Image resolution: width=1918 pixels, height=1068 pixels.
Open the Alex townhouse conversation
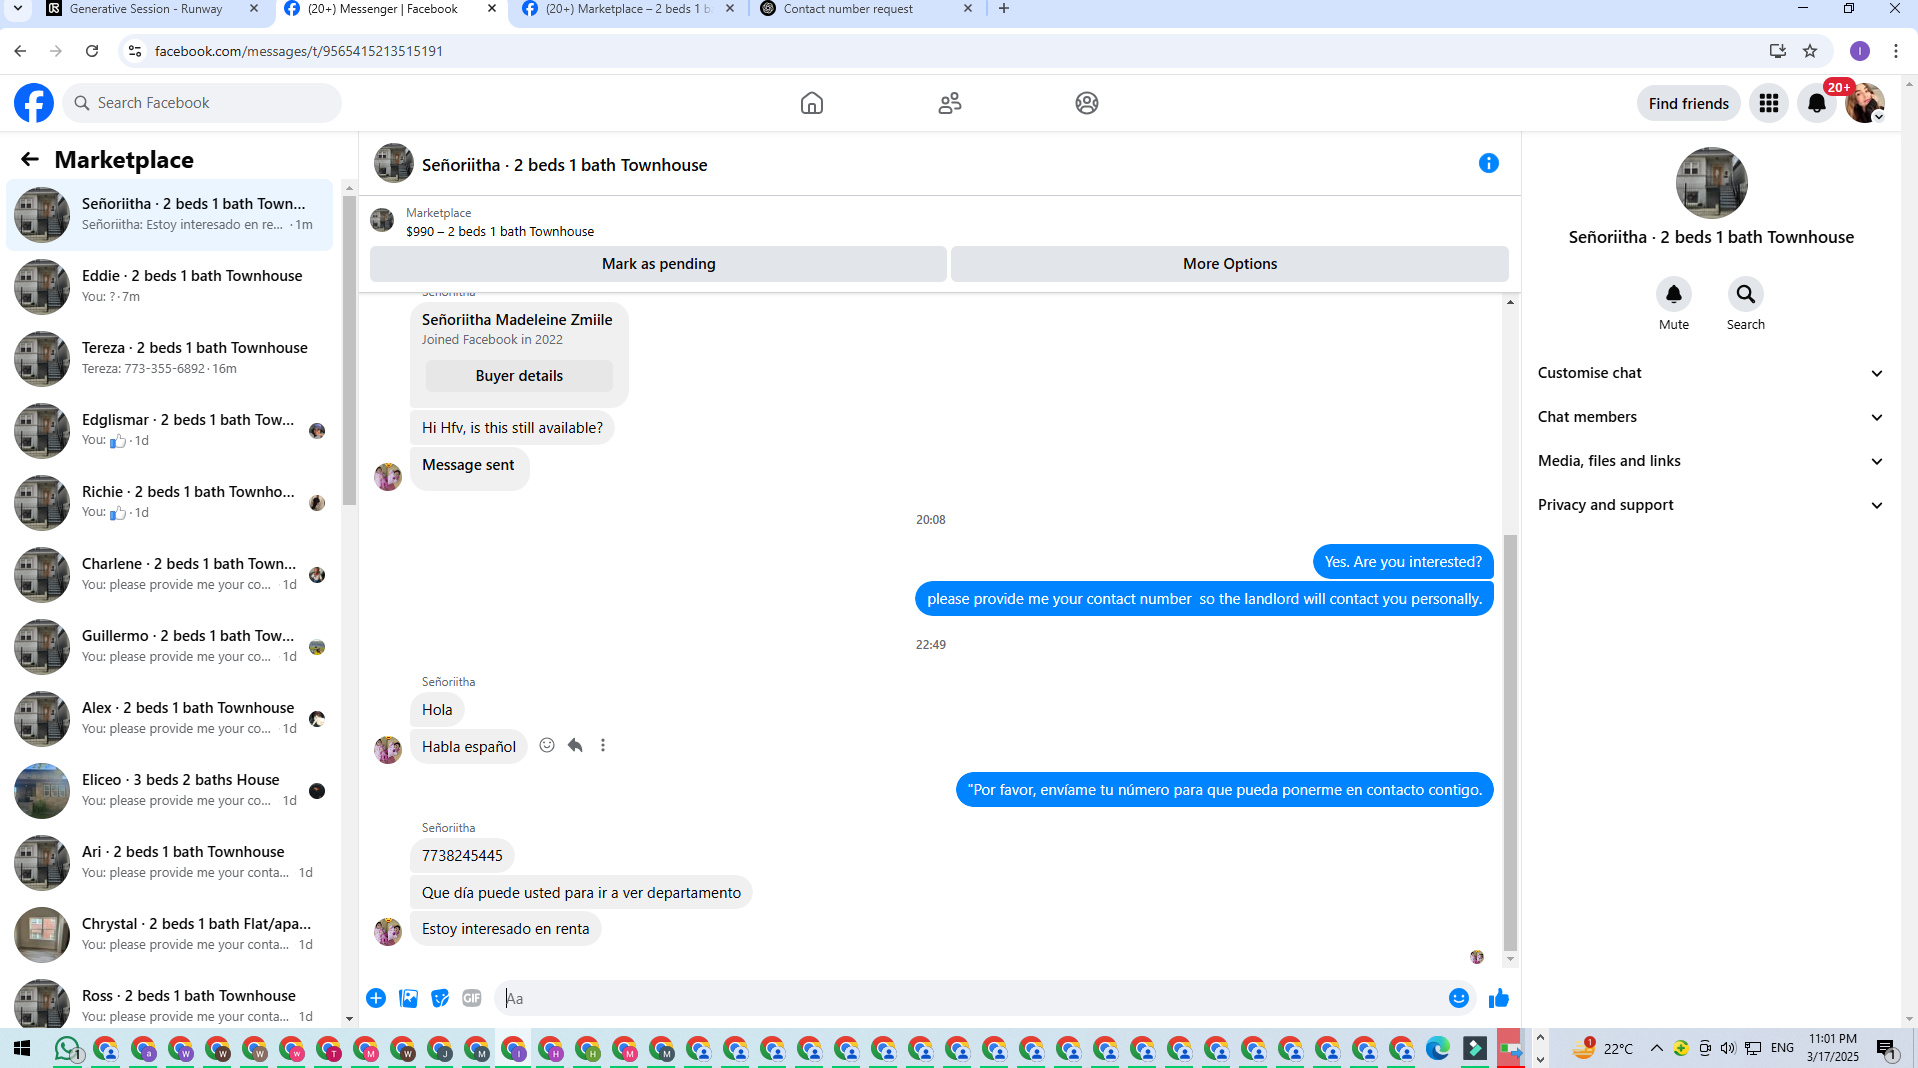(170, 718)
